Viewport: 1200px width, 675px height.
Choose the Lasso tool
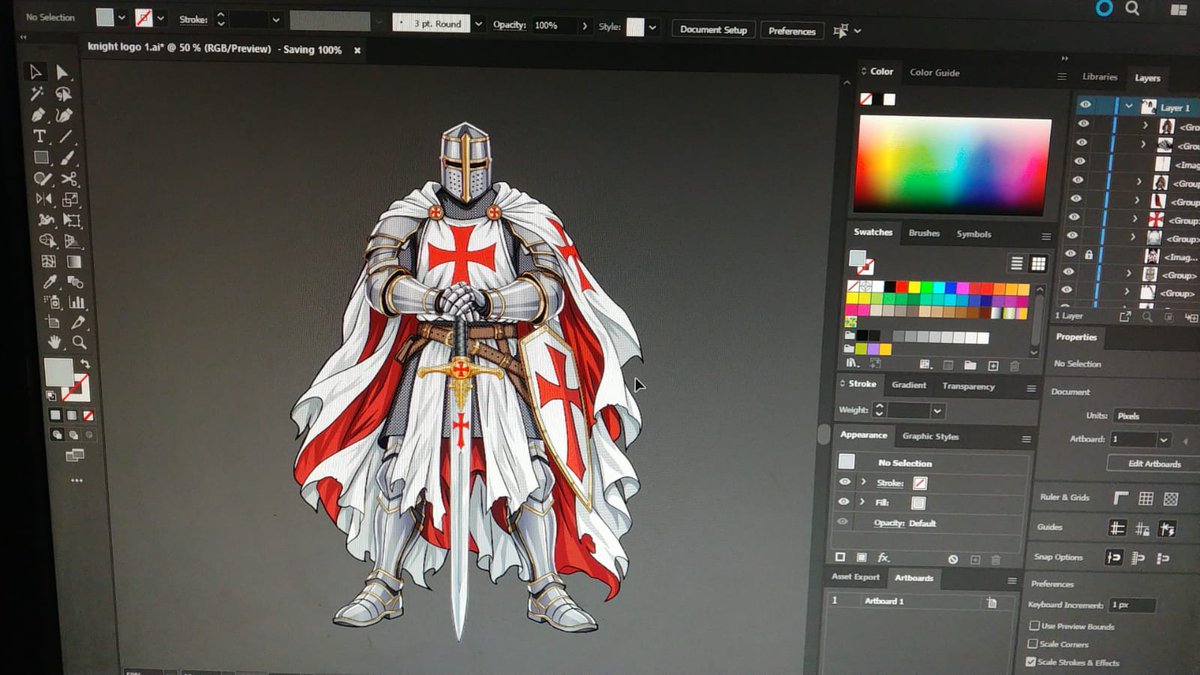coord(63,94)
